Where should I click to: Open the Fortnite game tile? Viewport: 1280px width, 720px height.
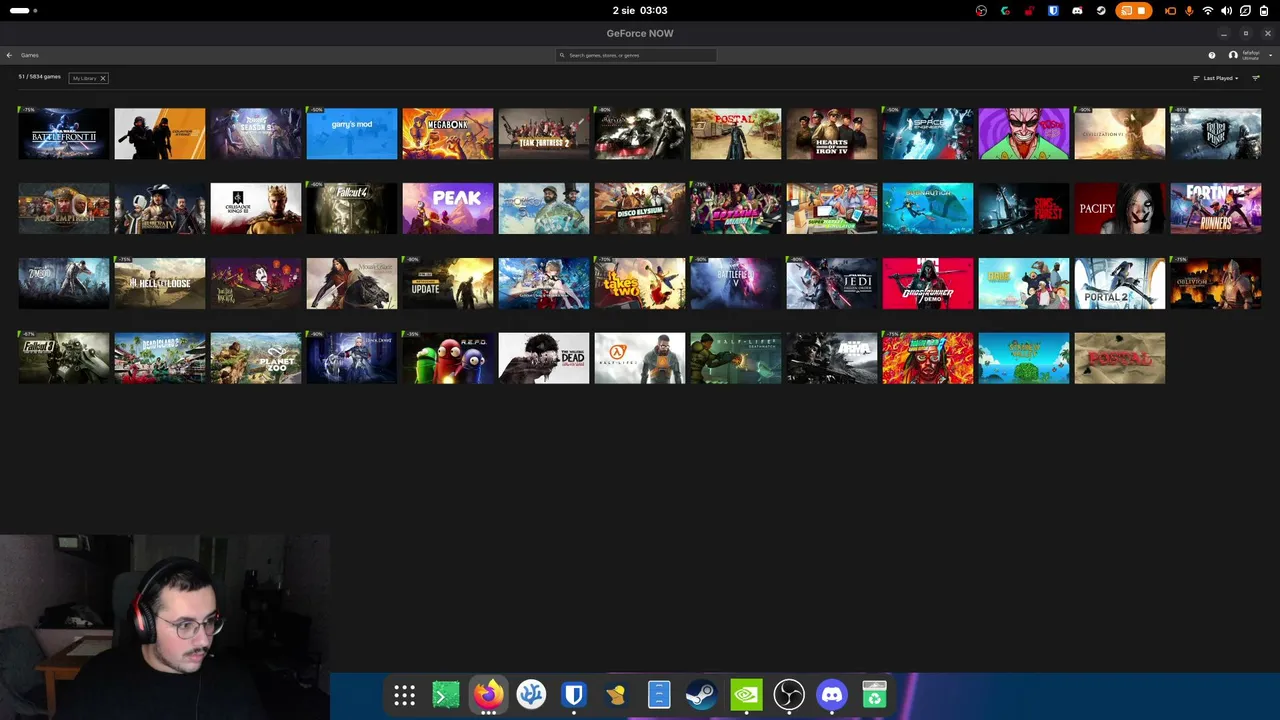pos(1216,209)
